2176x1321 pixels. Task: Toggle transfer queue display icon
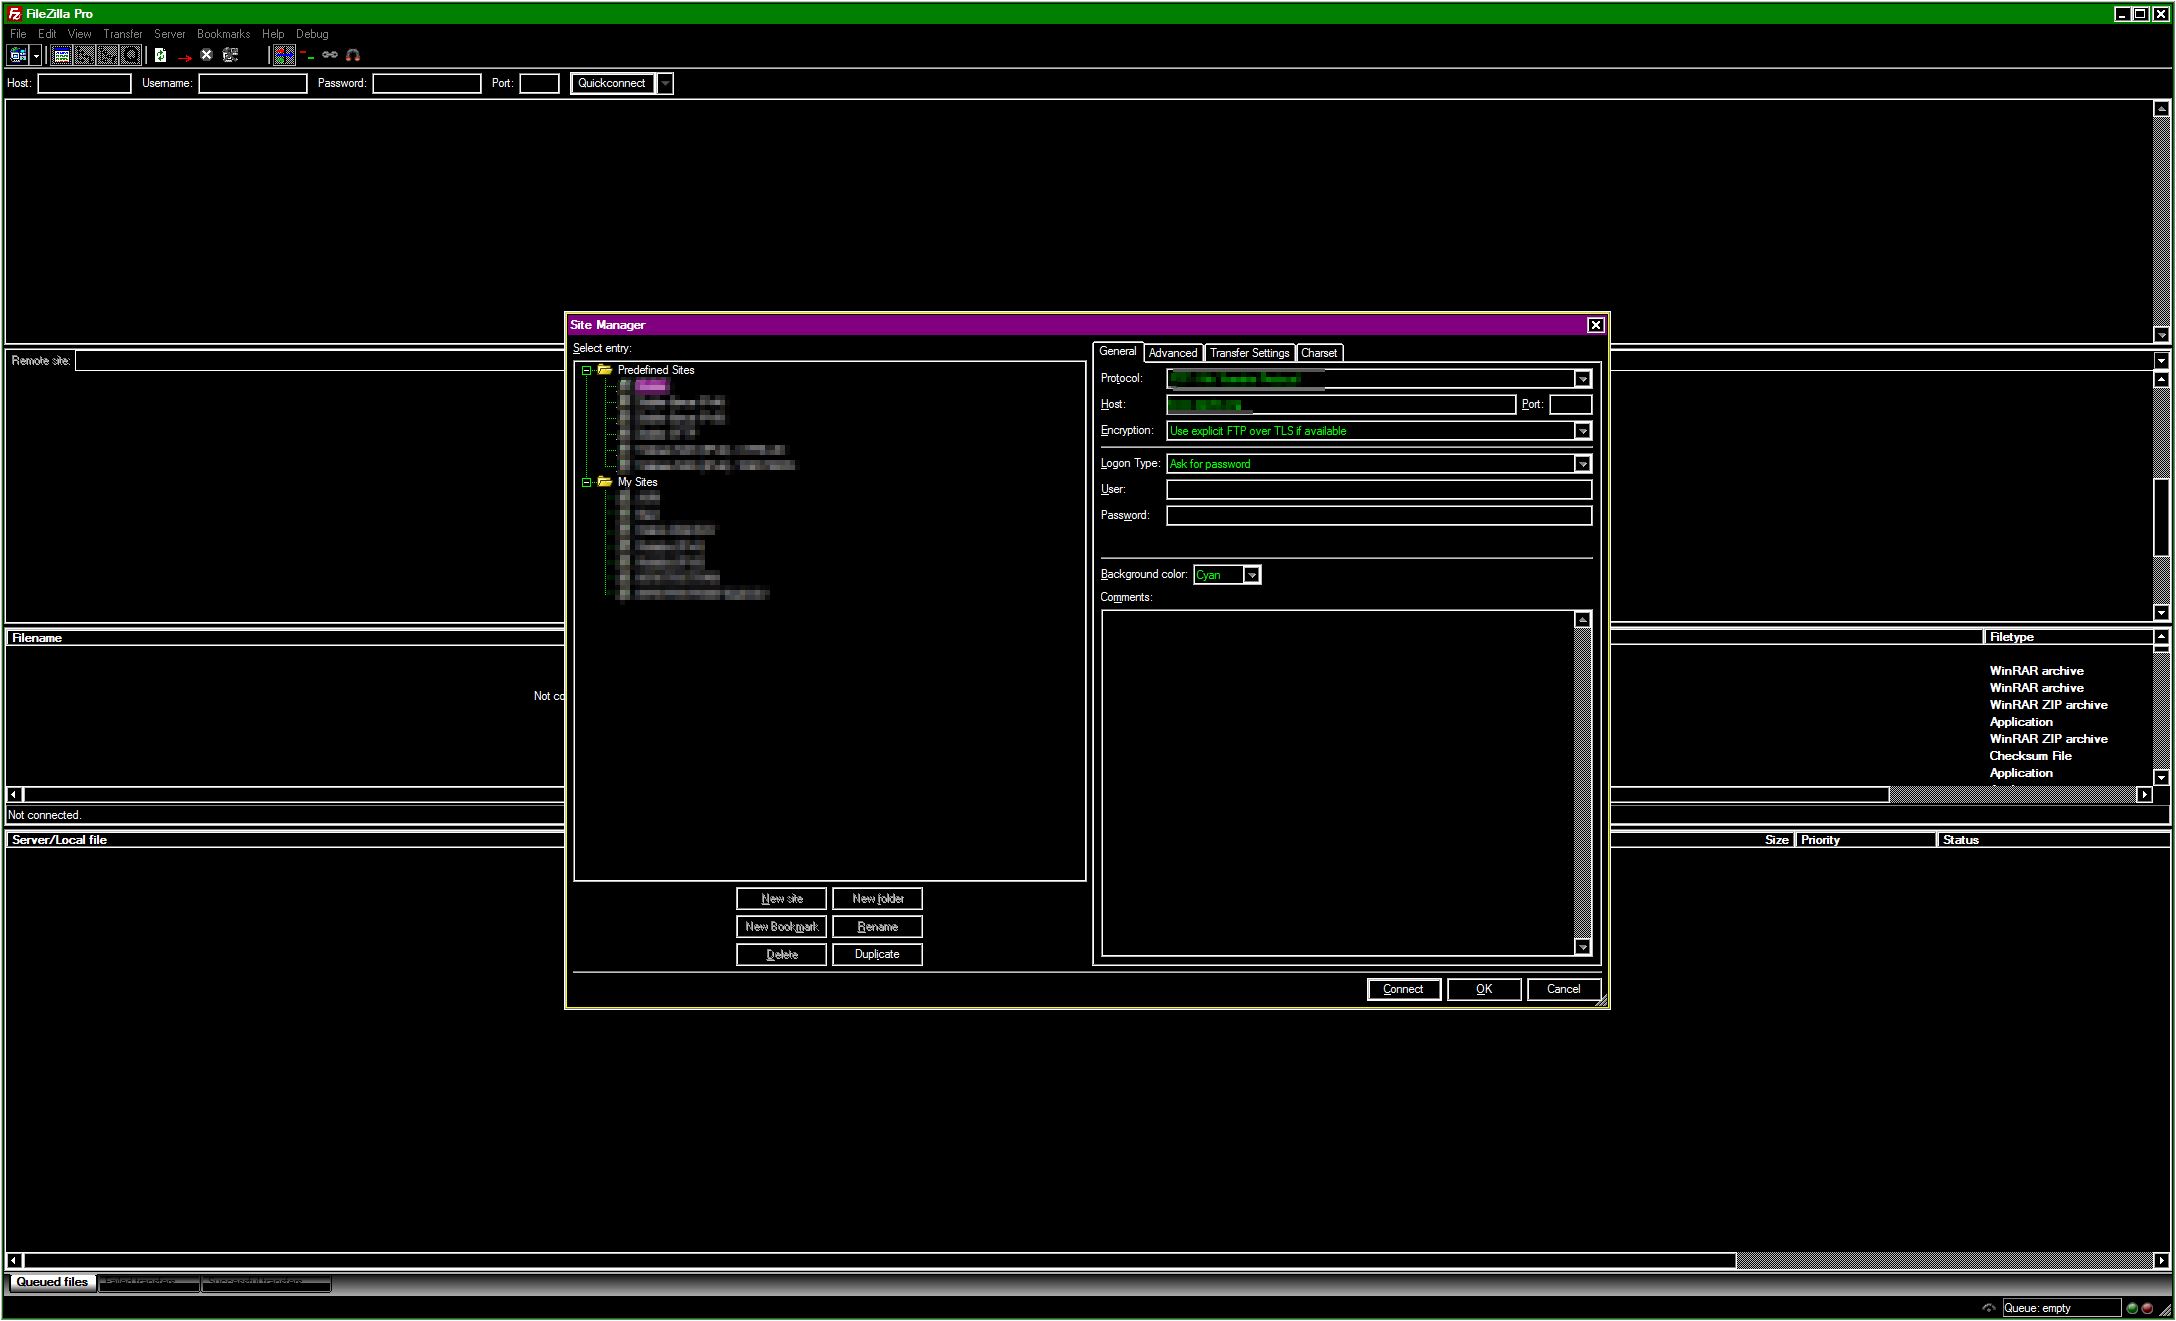[x=130, y=55]
